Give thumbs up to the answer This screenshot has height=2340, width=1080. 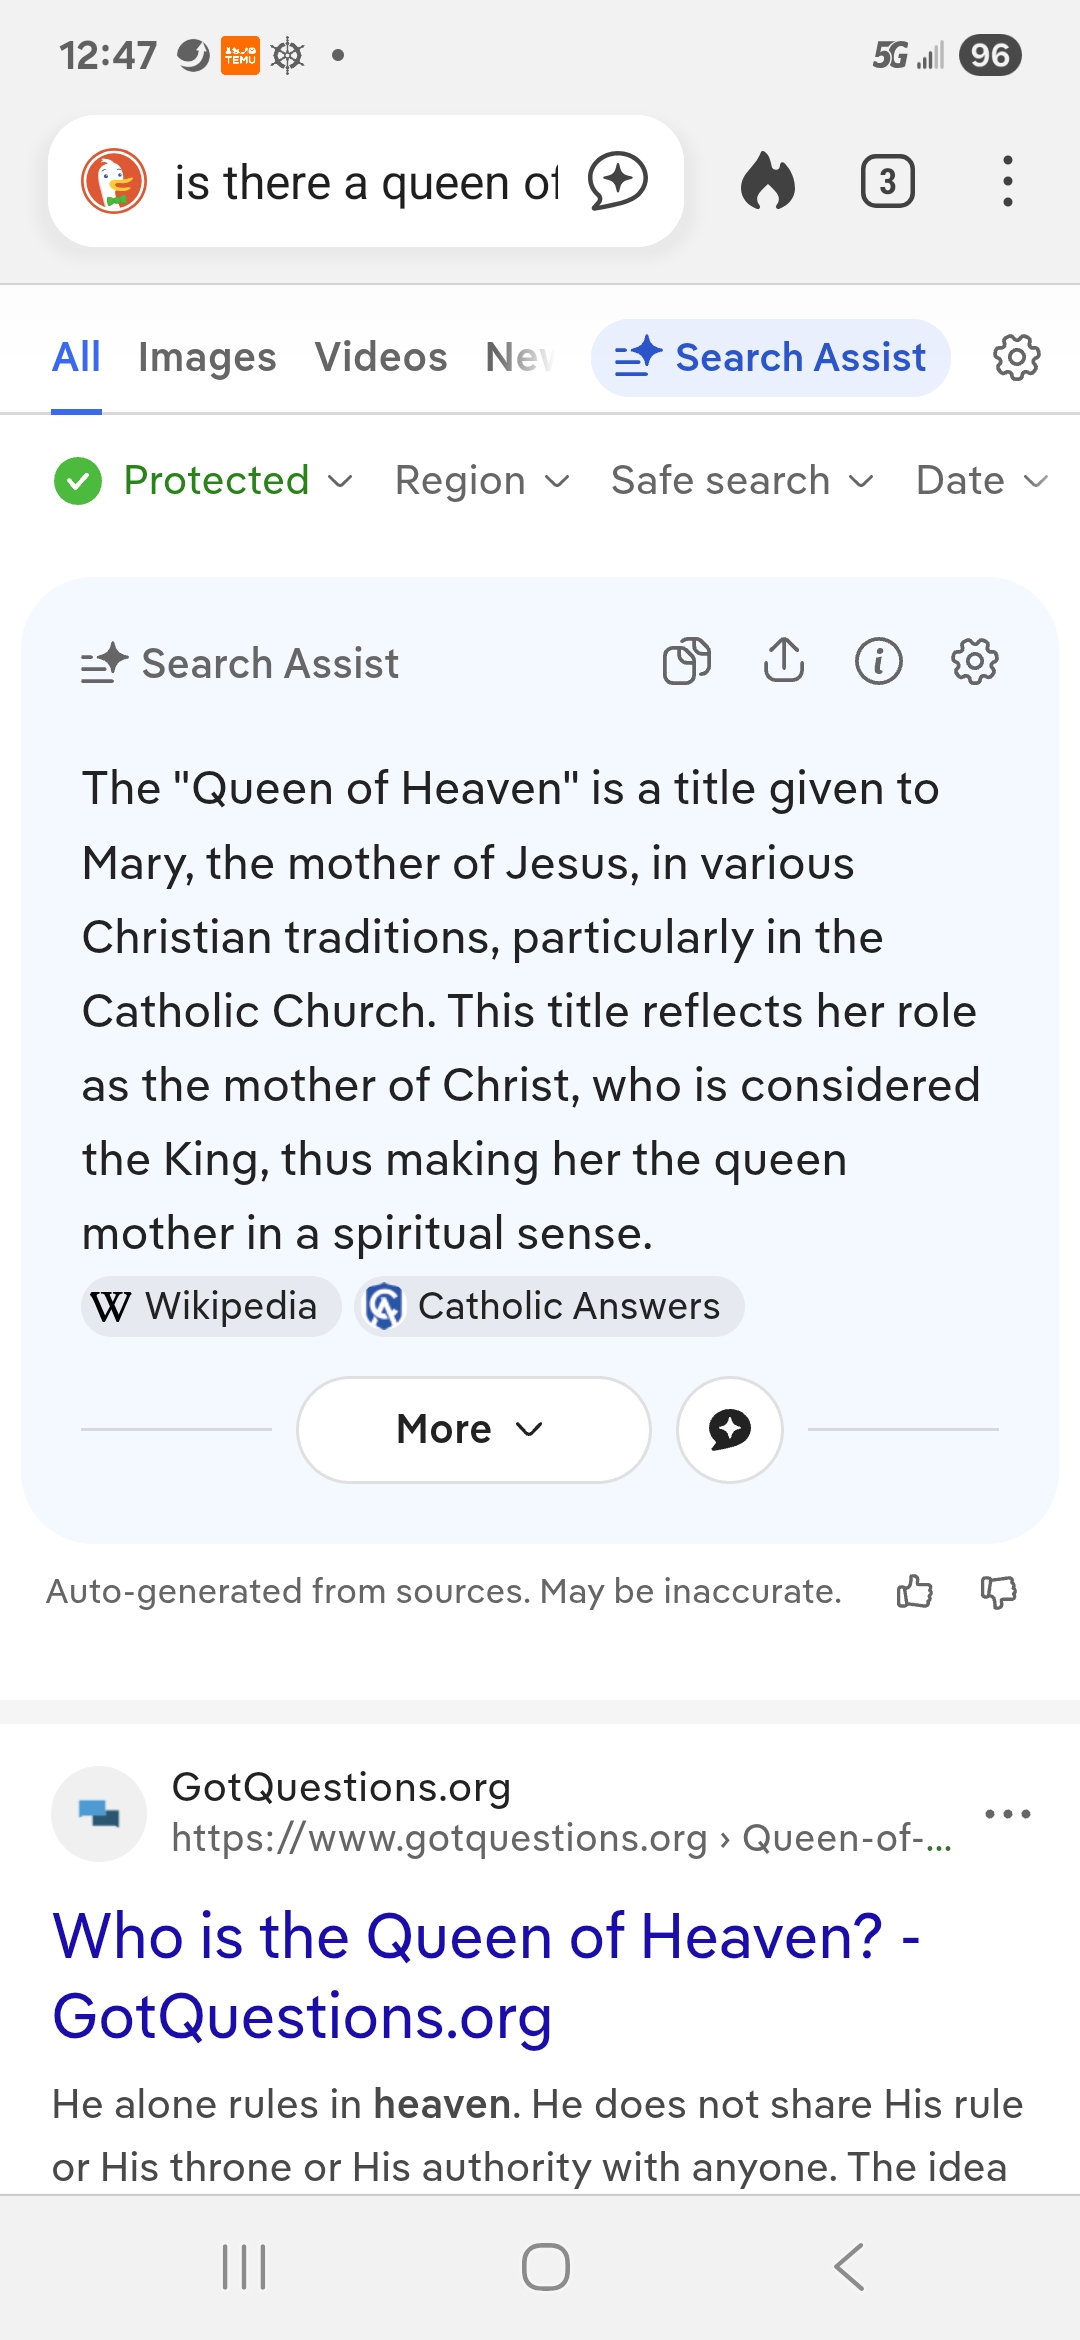914,1591
